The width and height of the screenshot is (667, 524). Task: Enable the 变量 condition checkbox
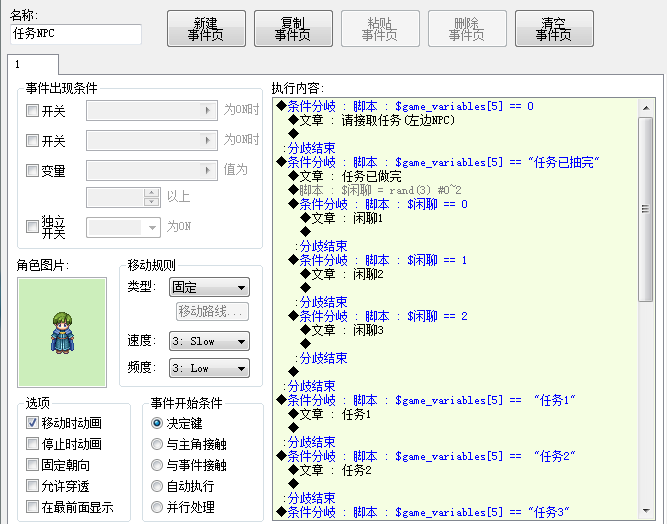click(x=32, y=171)
